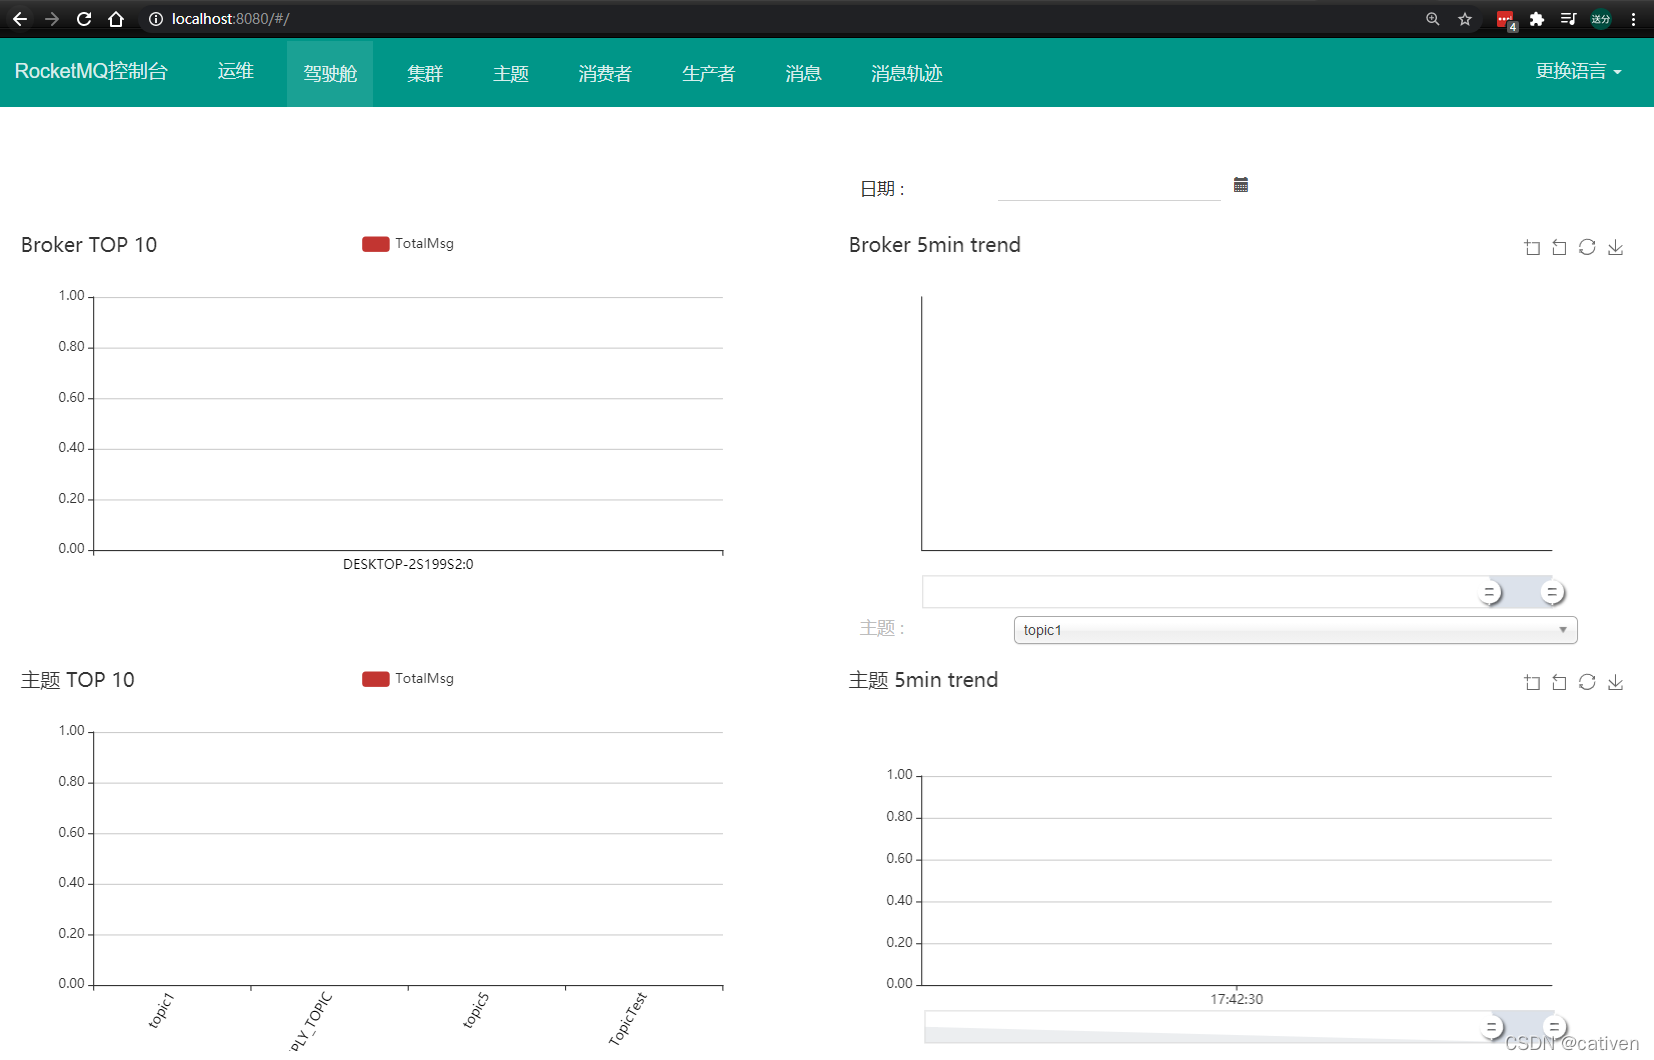Reload the page with the refresh icon
The height and width of the screenshot is (1060, 1654).
pos(84,19)
